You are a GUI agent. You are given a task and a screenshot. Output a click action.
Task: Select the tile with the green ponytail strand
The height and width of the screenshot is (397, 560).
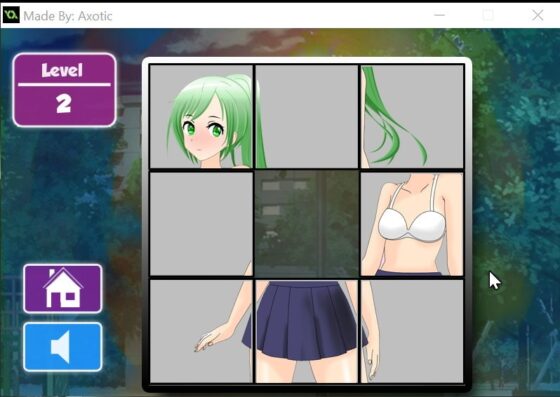(307, 116)
